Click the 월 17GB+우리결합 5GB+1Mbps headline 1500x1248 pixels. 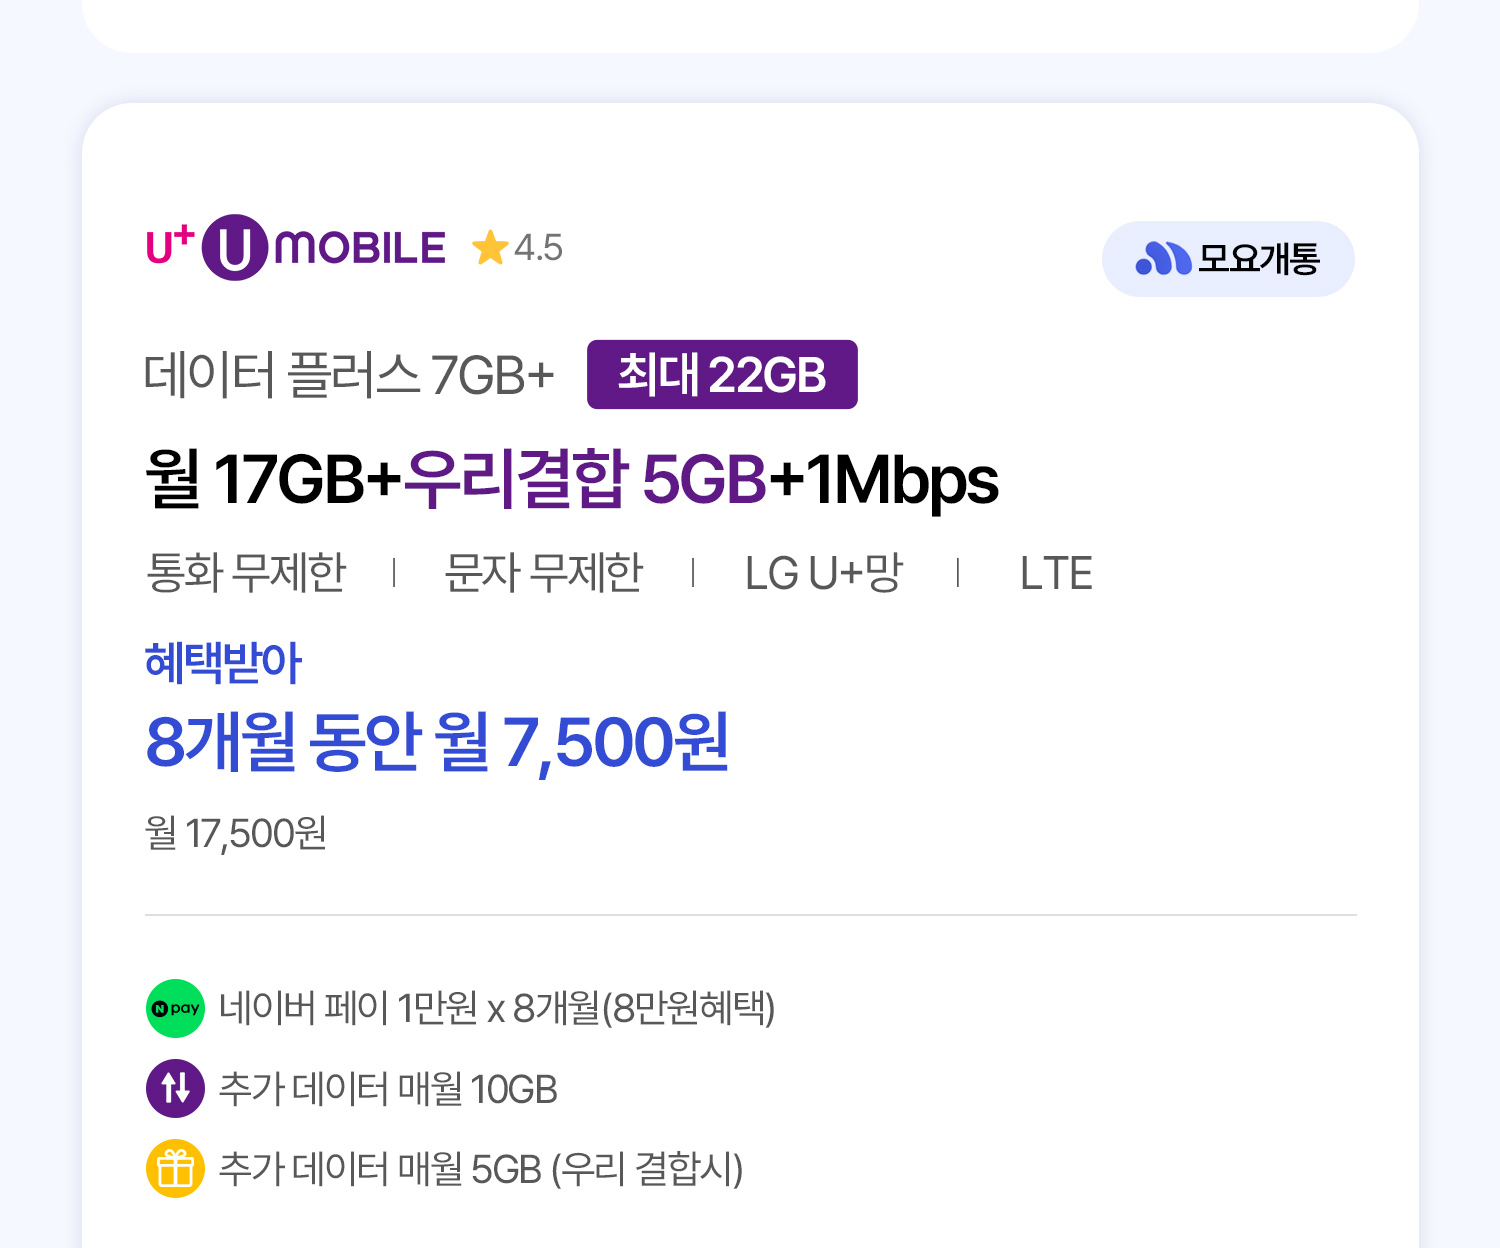(571, 479)
